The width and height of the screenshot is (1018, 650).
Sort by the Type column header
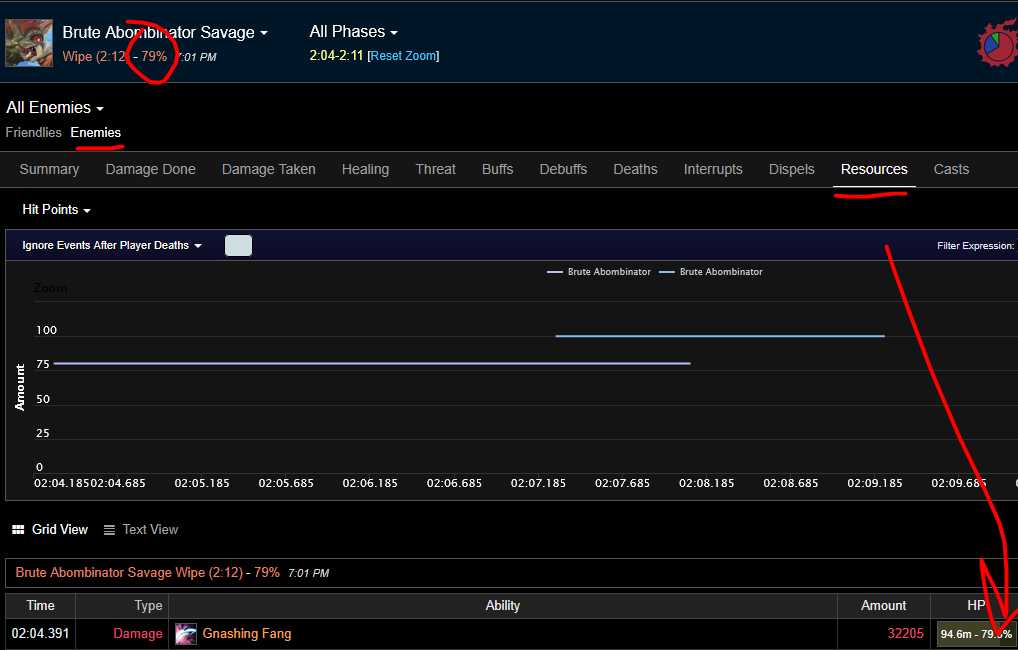pyautogui.click(x=122, y=605)
